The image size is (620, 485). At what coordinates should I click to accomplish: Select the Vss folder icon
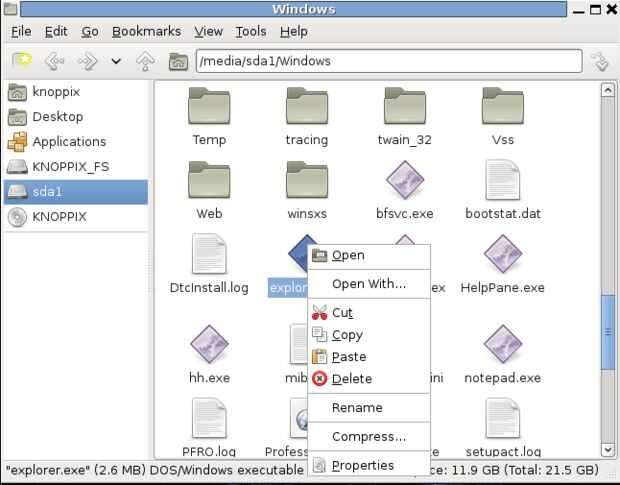(503, 106)
